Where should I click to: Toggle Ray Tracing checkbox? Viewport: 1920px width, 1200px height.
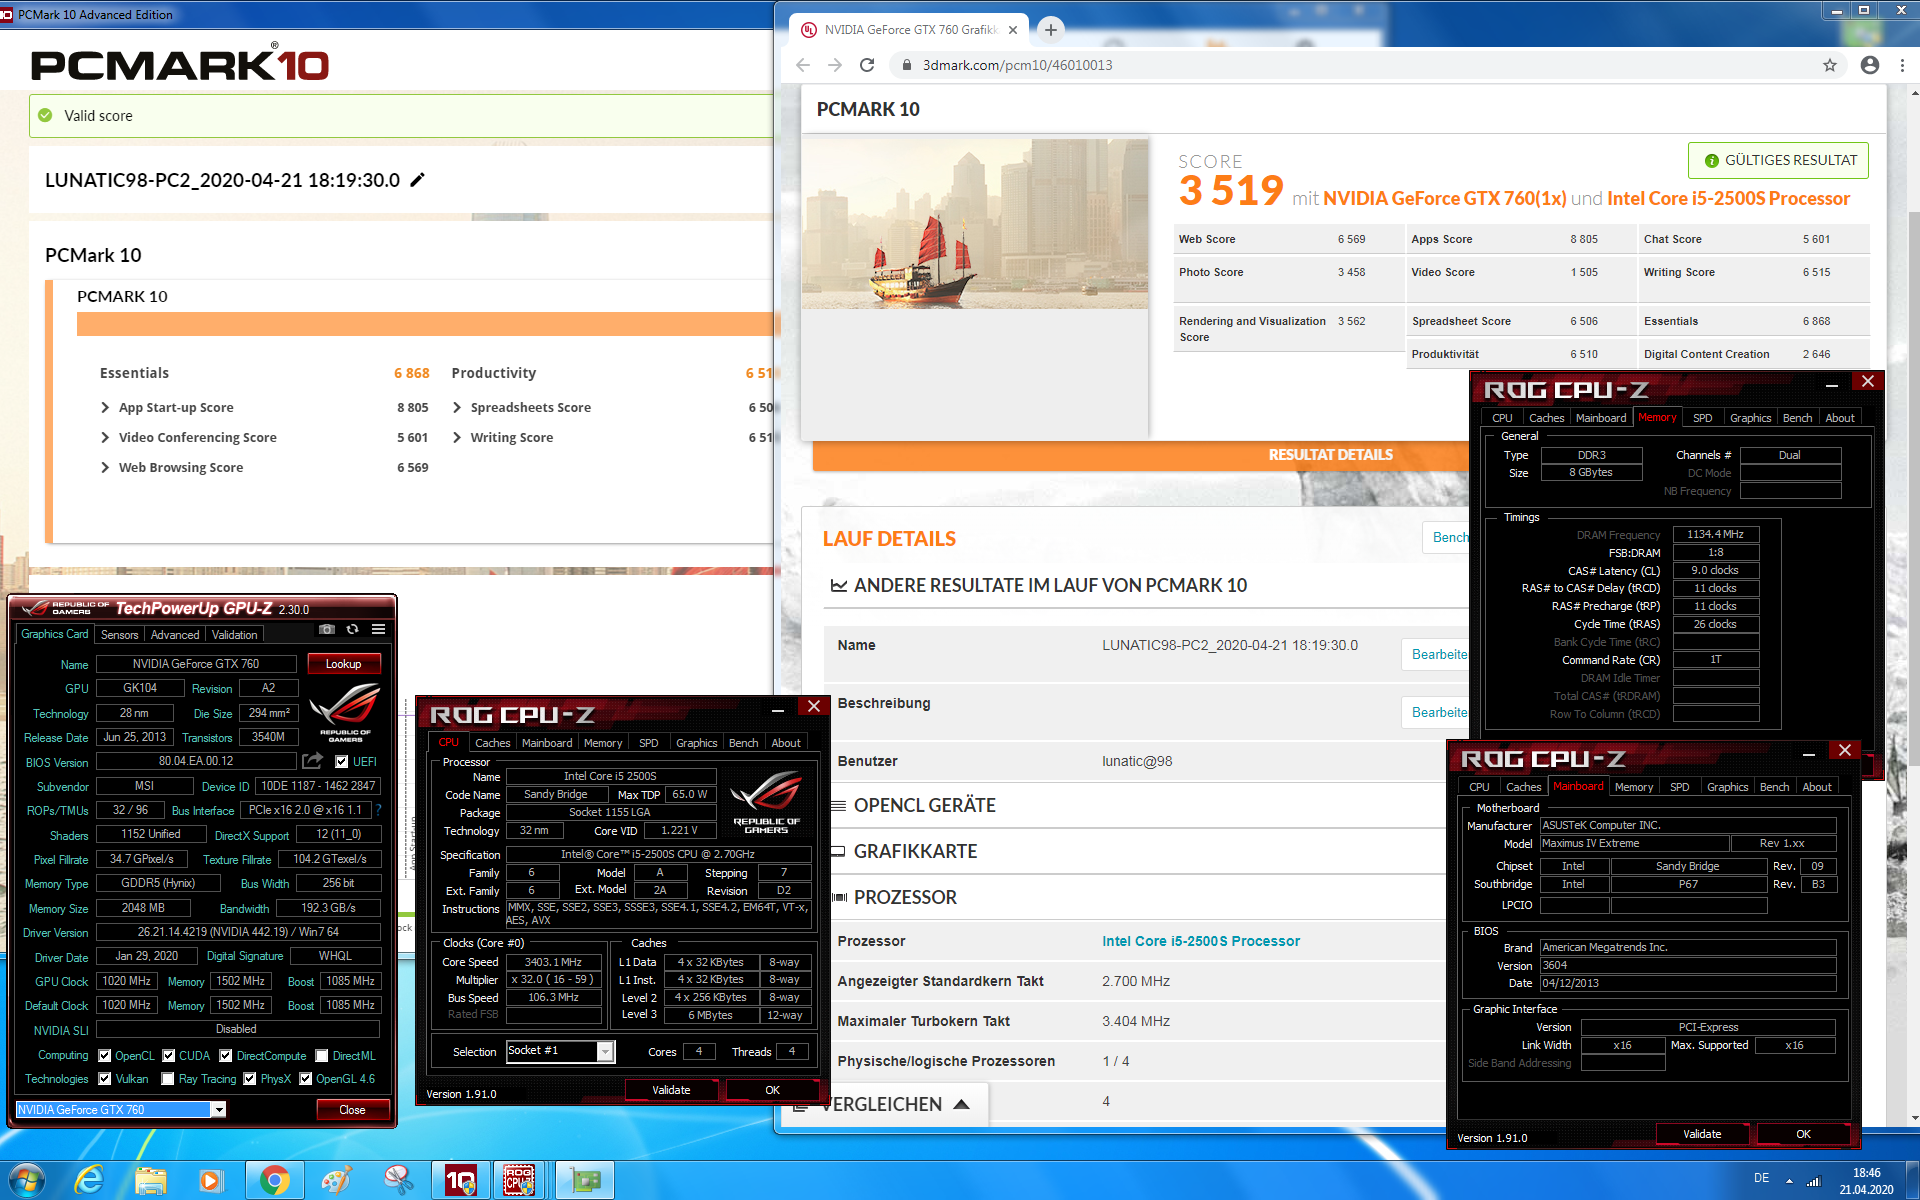[168, 1078]
